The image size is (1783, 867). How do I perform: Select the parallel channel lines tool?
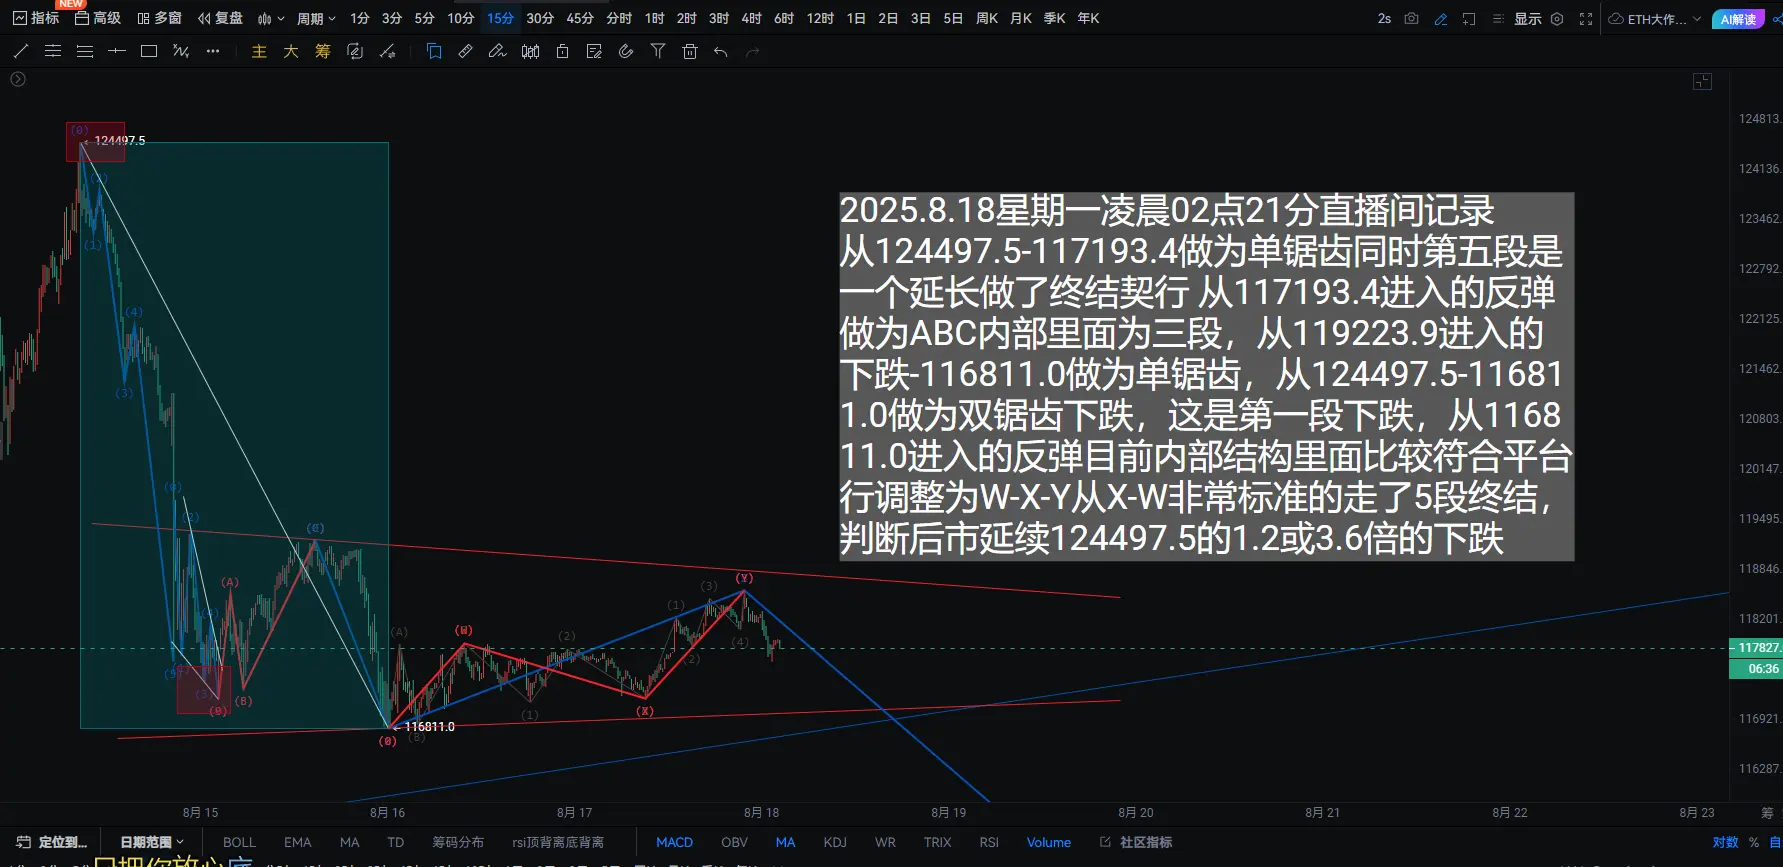[53, 51]
